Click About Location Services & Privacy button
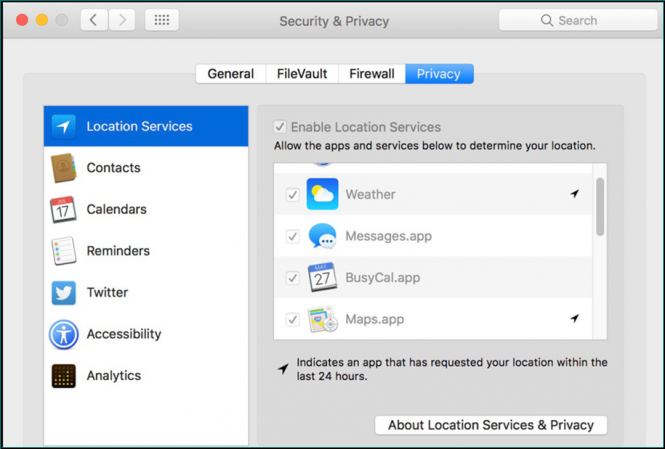Image resolution: width=665 pixels, height=449 pixels. click(491, 425)
